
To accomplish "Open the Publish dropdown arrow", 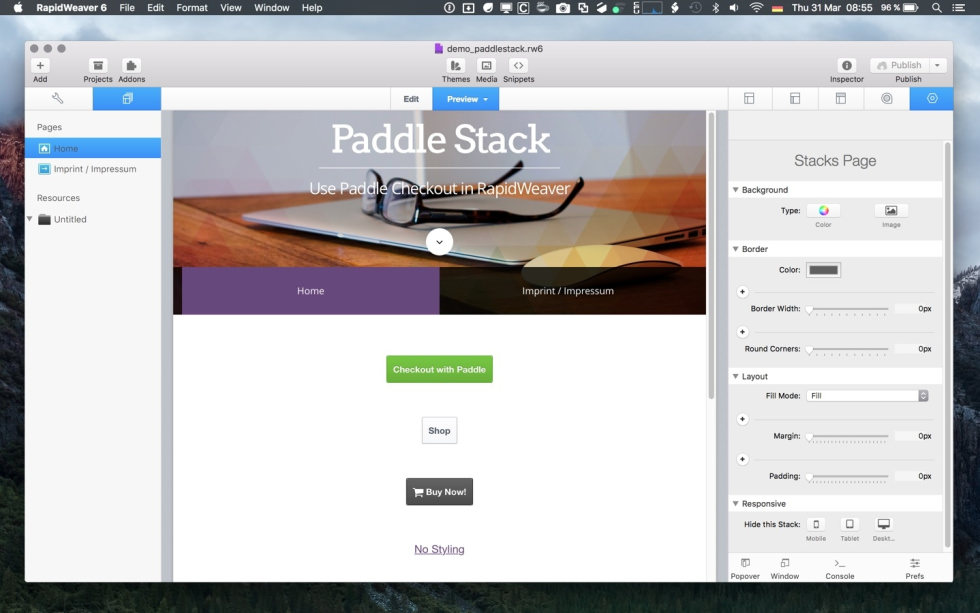I will [x=938, y=66].
